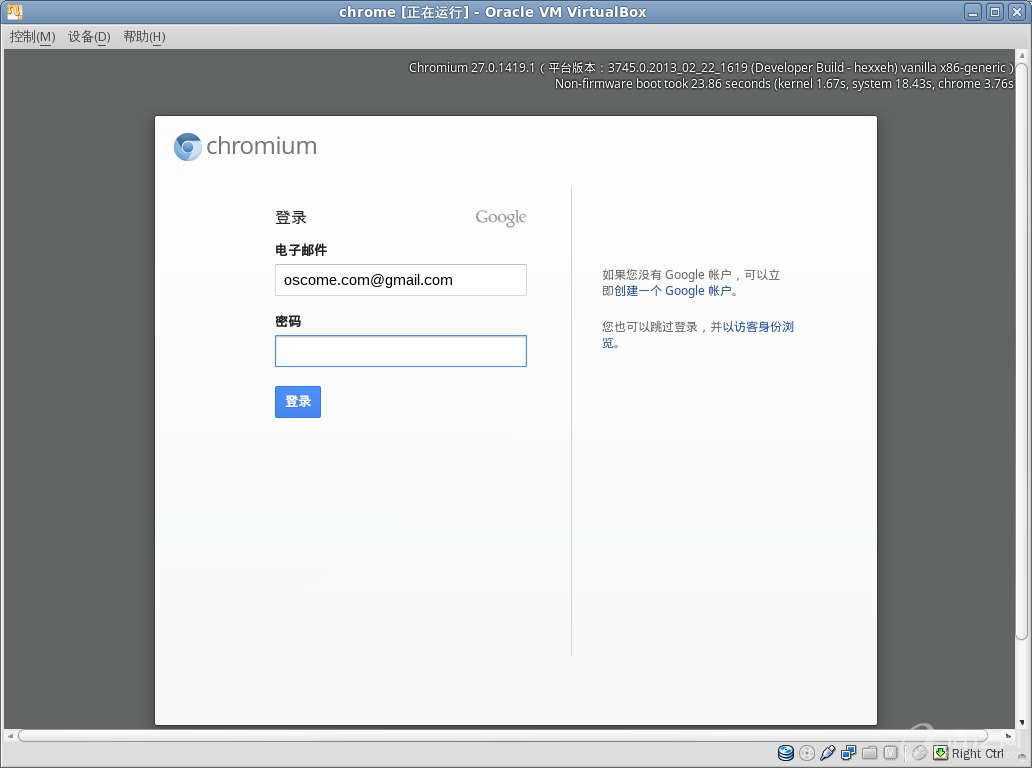The image size is (1032, 768).
Task: Click the horizontal scrollbar at the bottom
Action: pyautogui.click(x=500, y=736)
